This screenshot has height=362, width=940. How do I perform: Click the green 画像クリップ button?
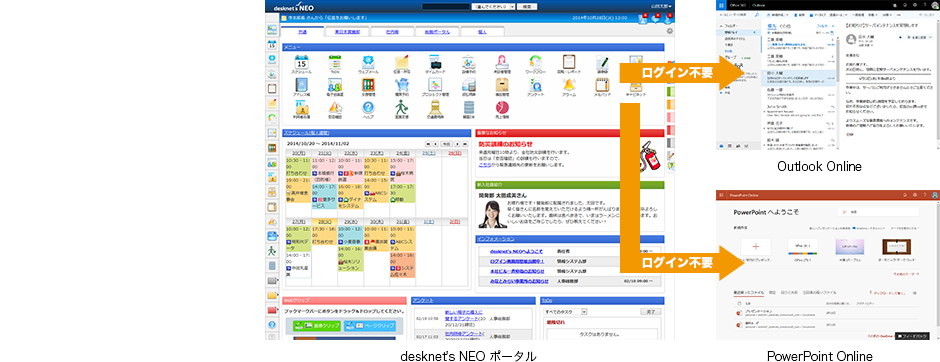point(318,325)
